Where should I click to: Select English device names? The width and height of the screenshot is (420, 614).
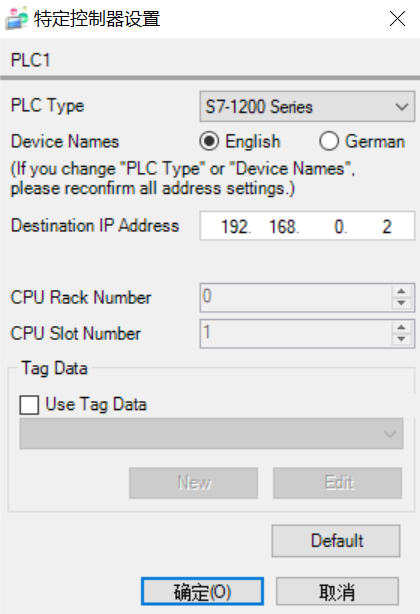pos(209,141)
